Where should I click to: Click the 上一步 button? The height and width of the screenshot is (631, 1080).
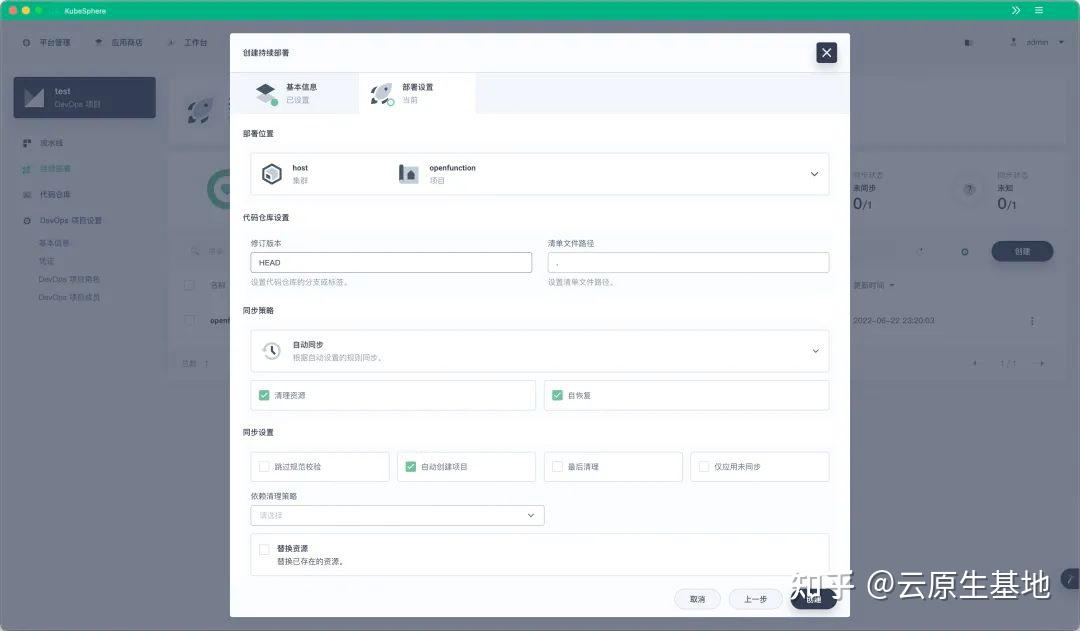[755, 598]
